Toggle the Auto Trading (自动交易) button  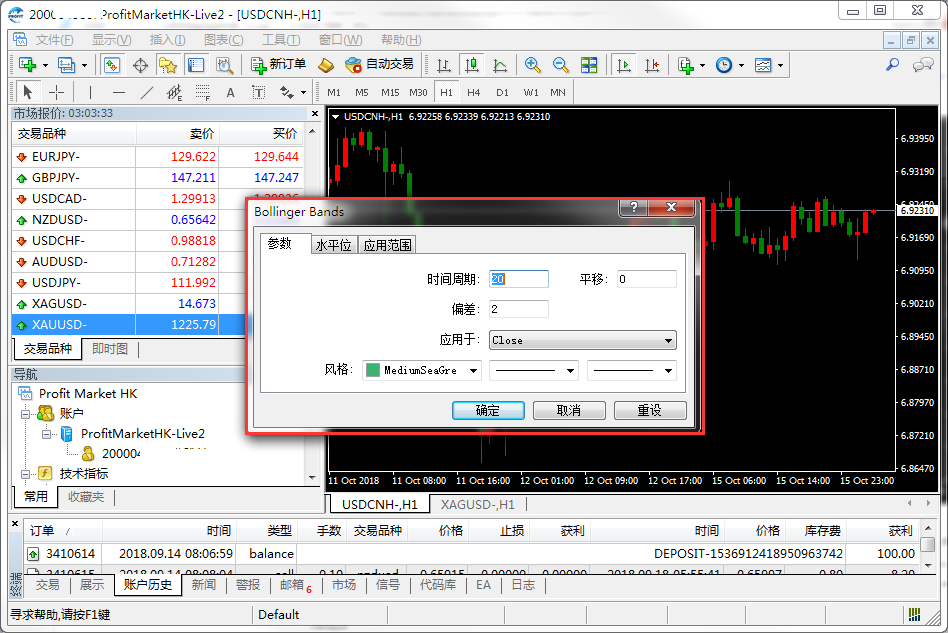(379, 65)
